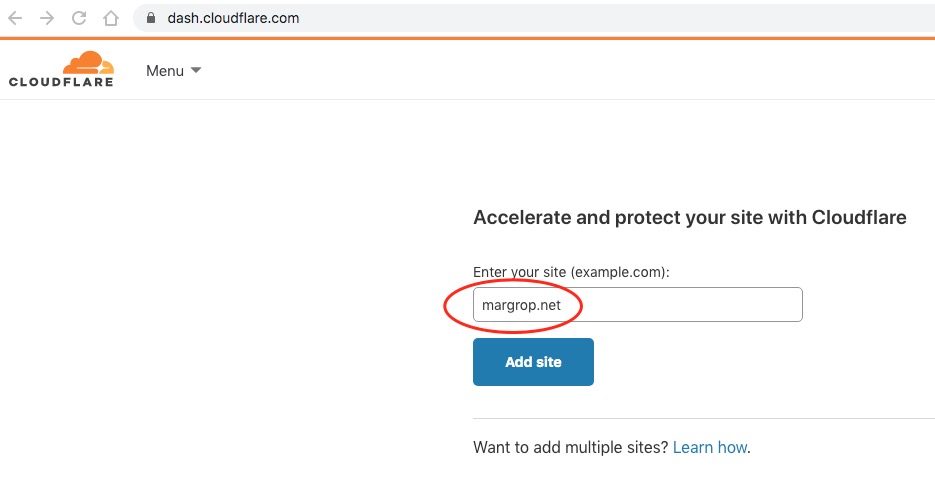Go back with the browser back arrow
Image resolution: width=935 pixels, height=502 pixels.
(x=15, y=18)
